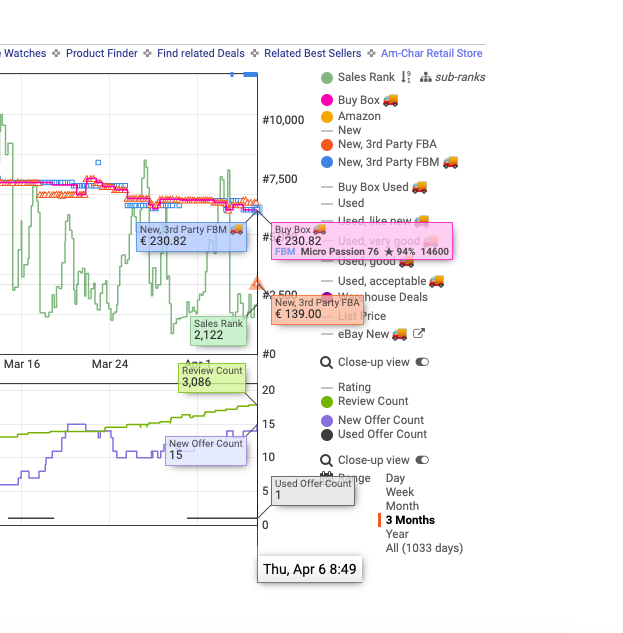Image resolution: width=623 pixels, height=633 pixels.
Task: Toggle Amazon orange legend dot
Action: point(327,117)
